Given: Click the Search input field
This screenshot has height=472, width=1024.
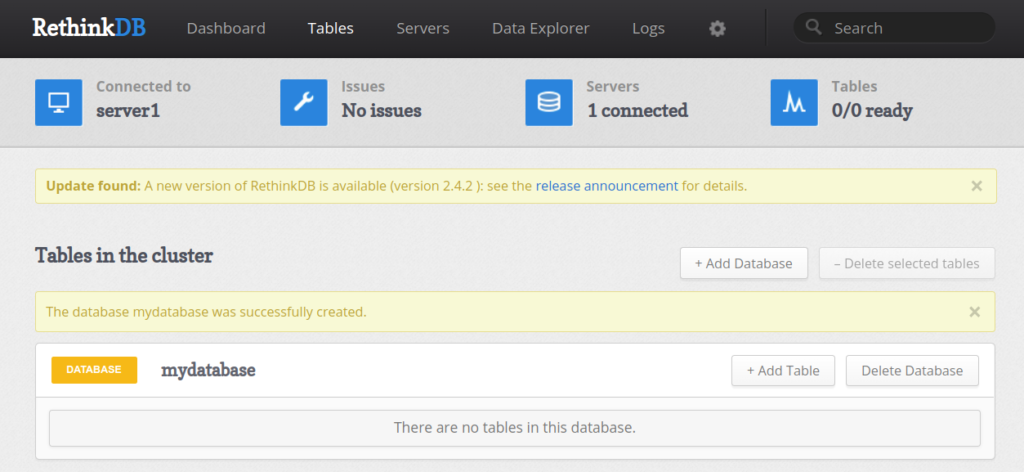Looking at the screenshot, I should pyautogui.click(x=894, y=28).
